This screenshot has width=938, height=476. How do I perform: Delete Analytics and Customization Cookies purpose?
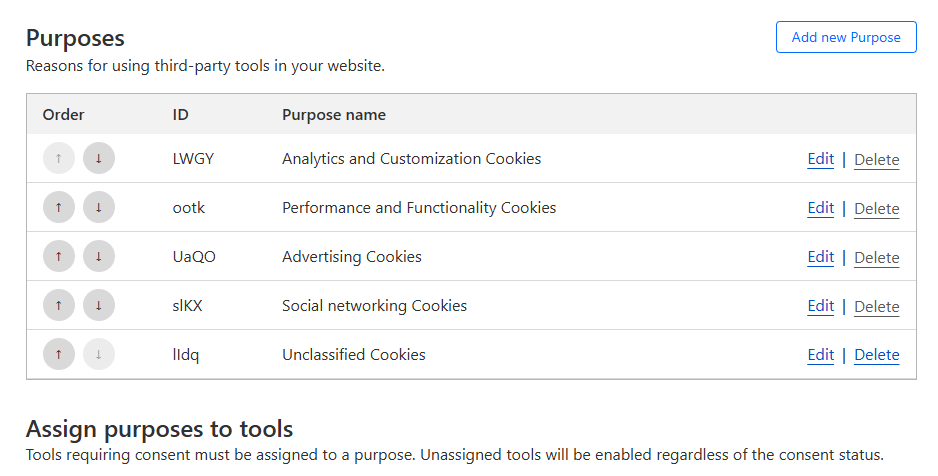[x=876, y=160]
